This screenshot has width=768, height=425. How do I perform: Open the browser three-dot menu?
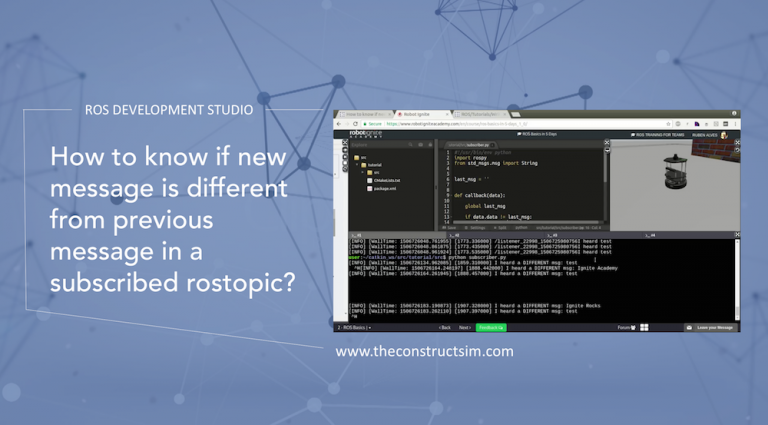click(735, 124)
